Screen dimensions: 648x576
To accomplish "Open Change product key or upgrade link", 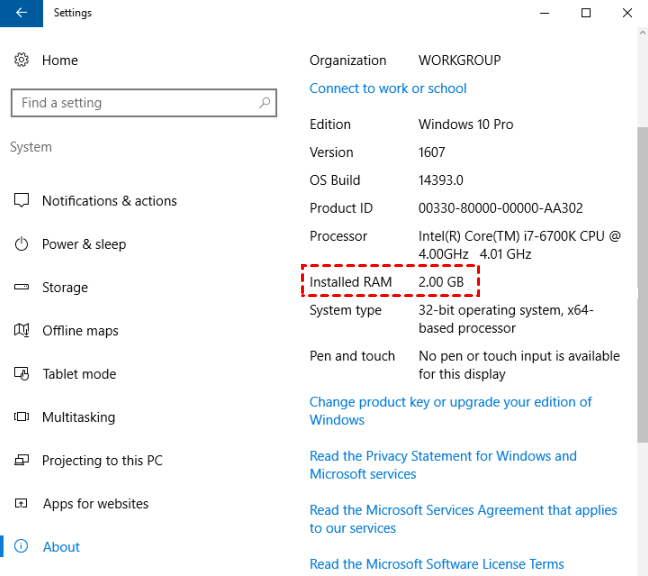I will click(x=450, y=411).
